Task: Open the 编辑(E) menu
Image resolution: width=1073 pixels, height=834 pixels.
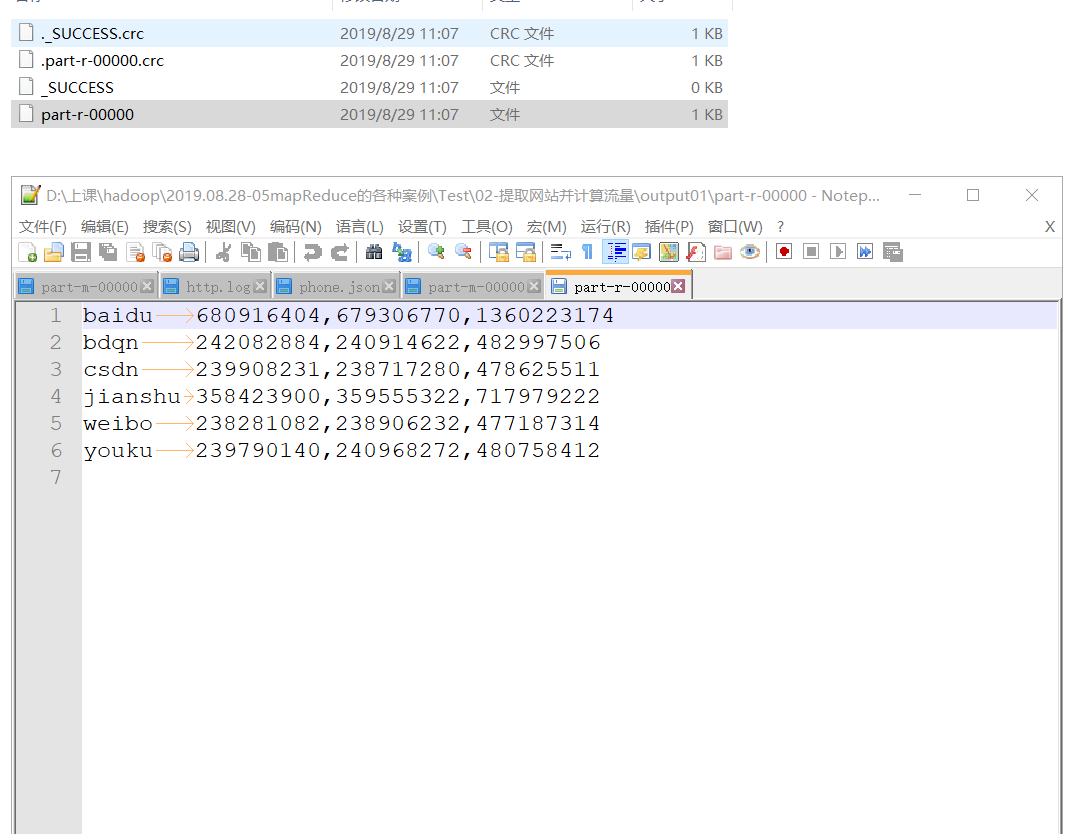Action: [105, 226]
